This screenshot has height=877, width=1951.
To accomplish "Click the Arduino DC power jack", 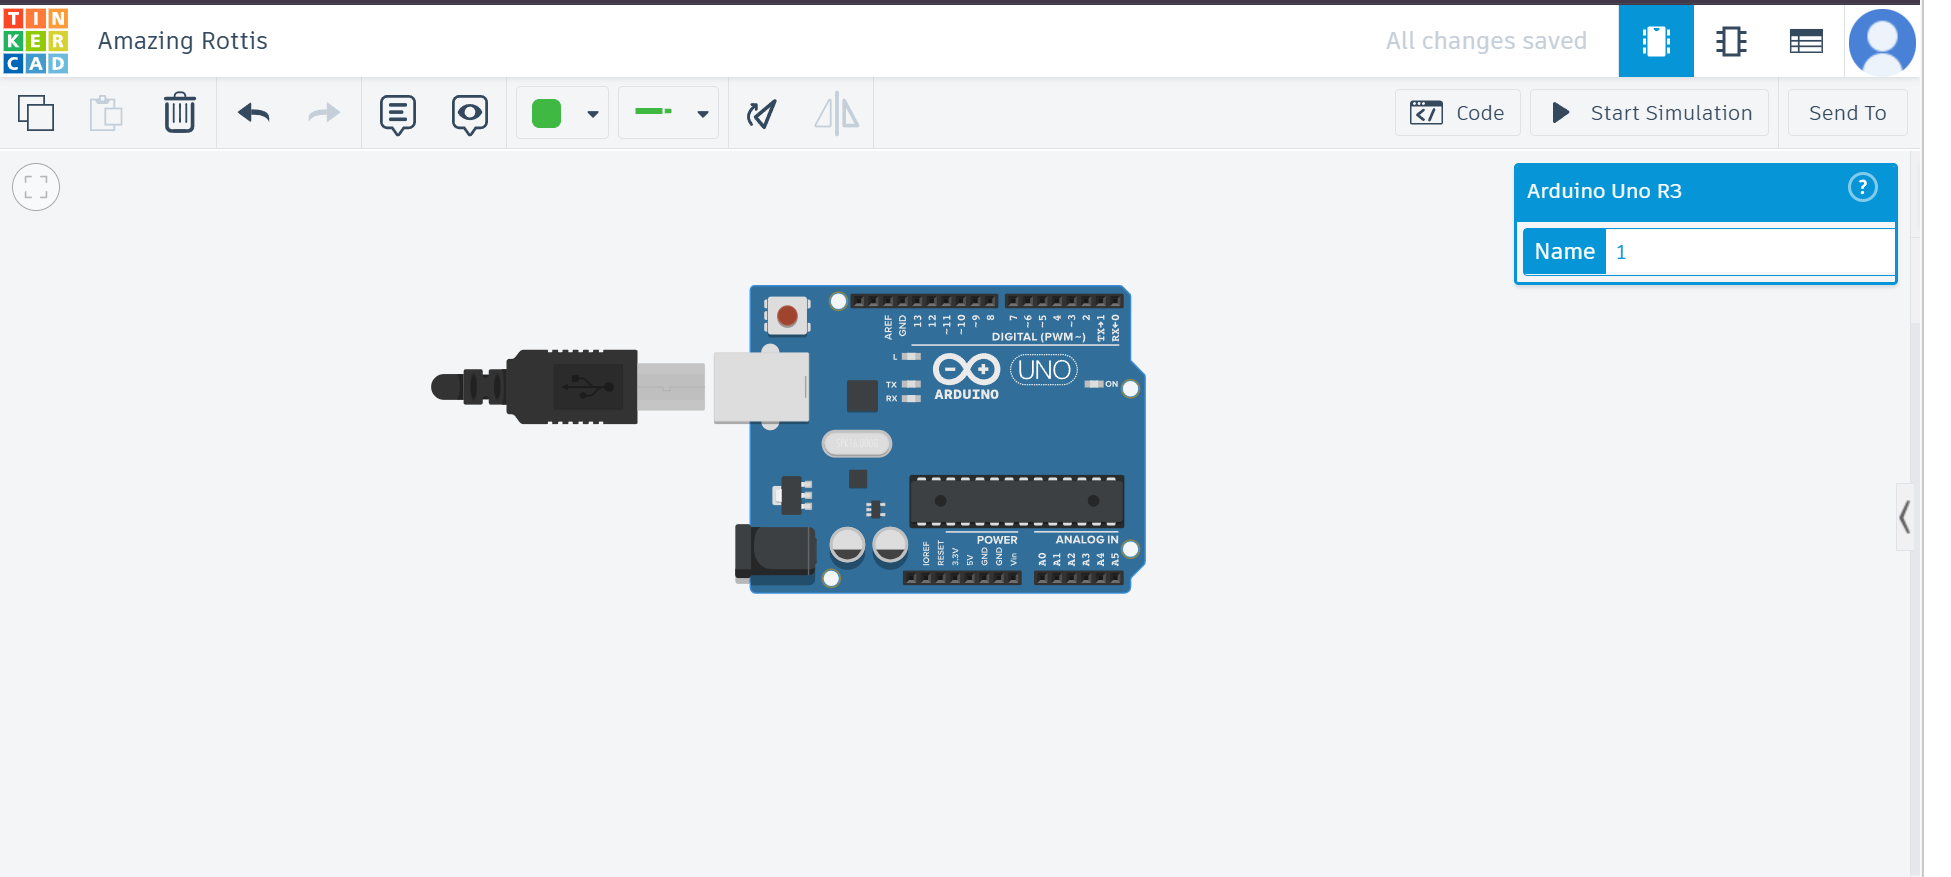I will click(x=775, y=554).
